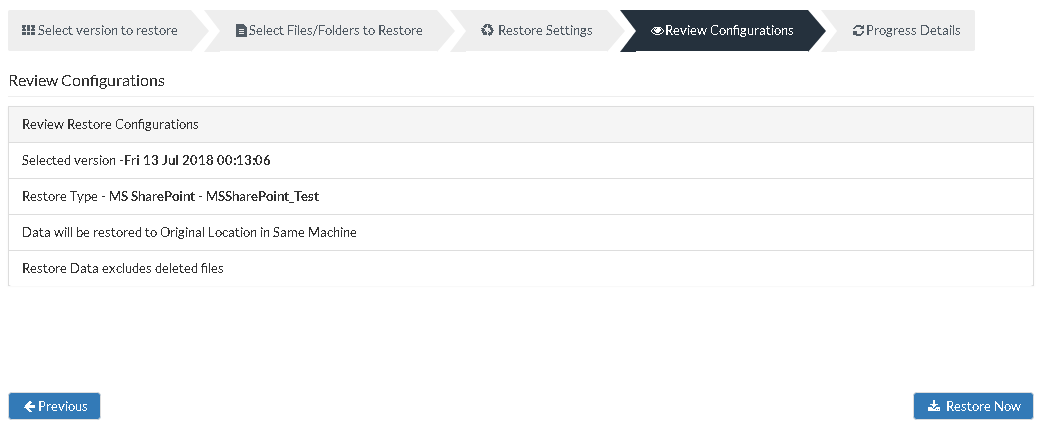Image resolution: width=1057 pixels, height=434 pixels.
Task: Click the Restore Type MS SharePoint row
Action: click(520, 197)
